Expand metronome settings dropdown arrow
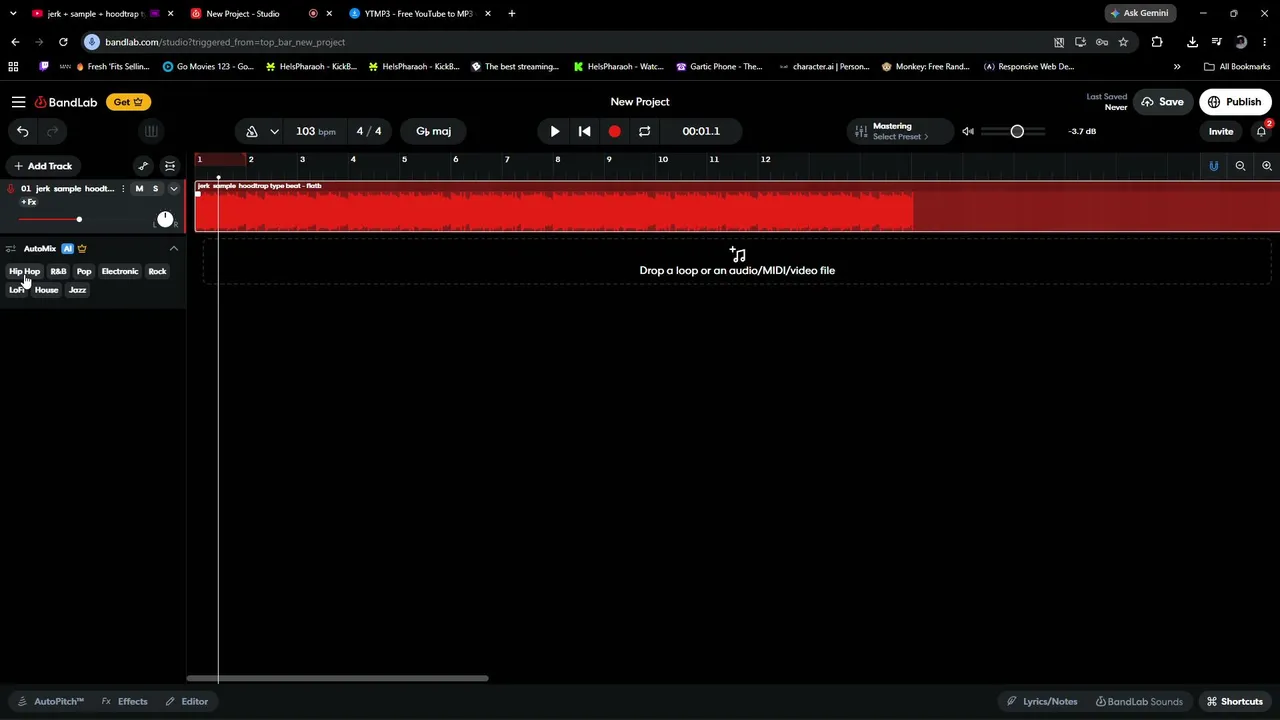This screenshot has width=1280, height=720. point(274,131)
